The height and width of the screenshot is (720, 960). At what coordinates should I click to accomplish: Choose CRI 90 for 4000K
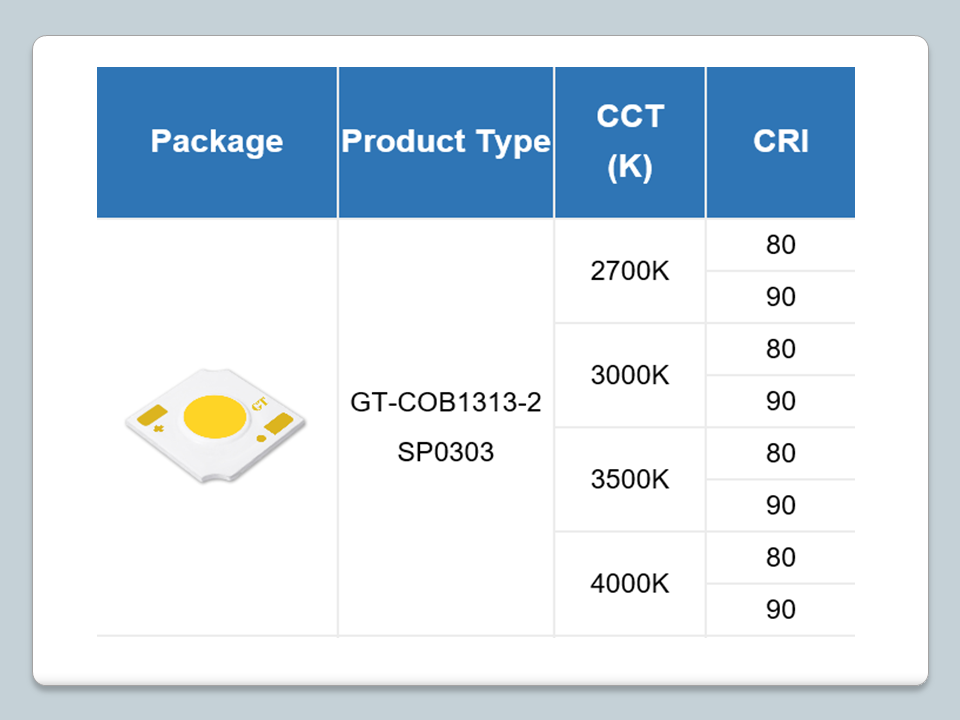(780, 610)
